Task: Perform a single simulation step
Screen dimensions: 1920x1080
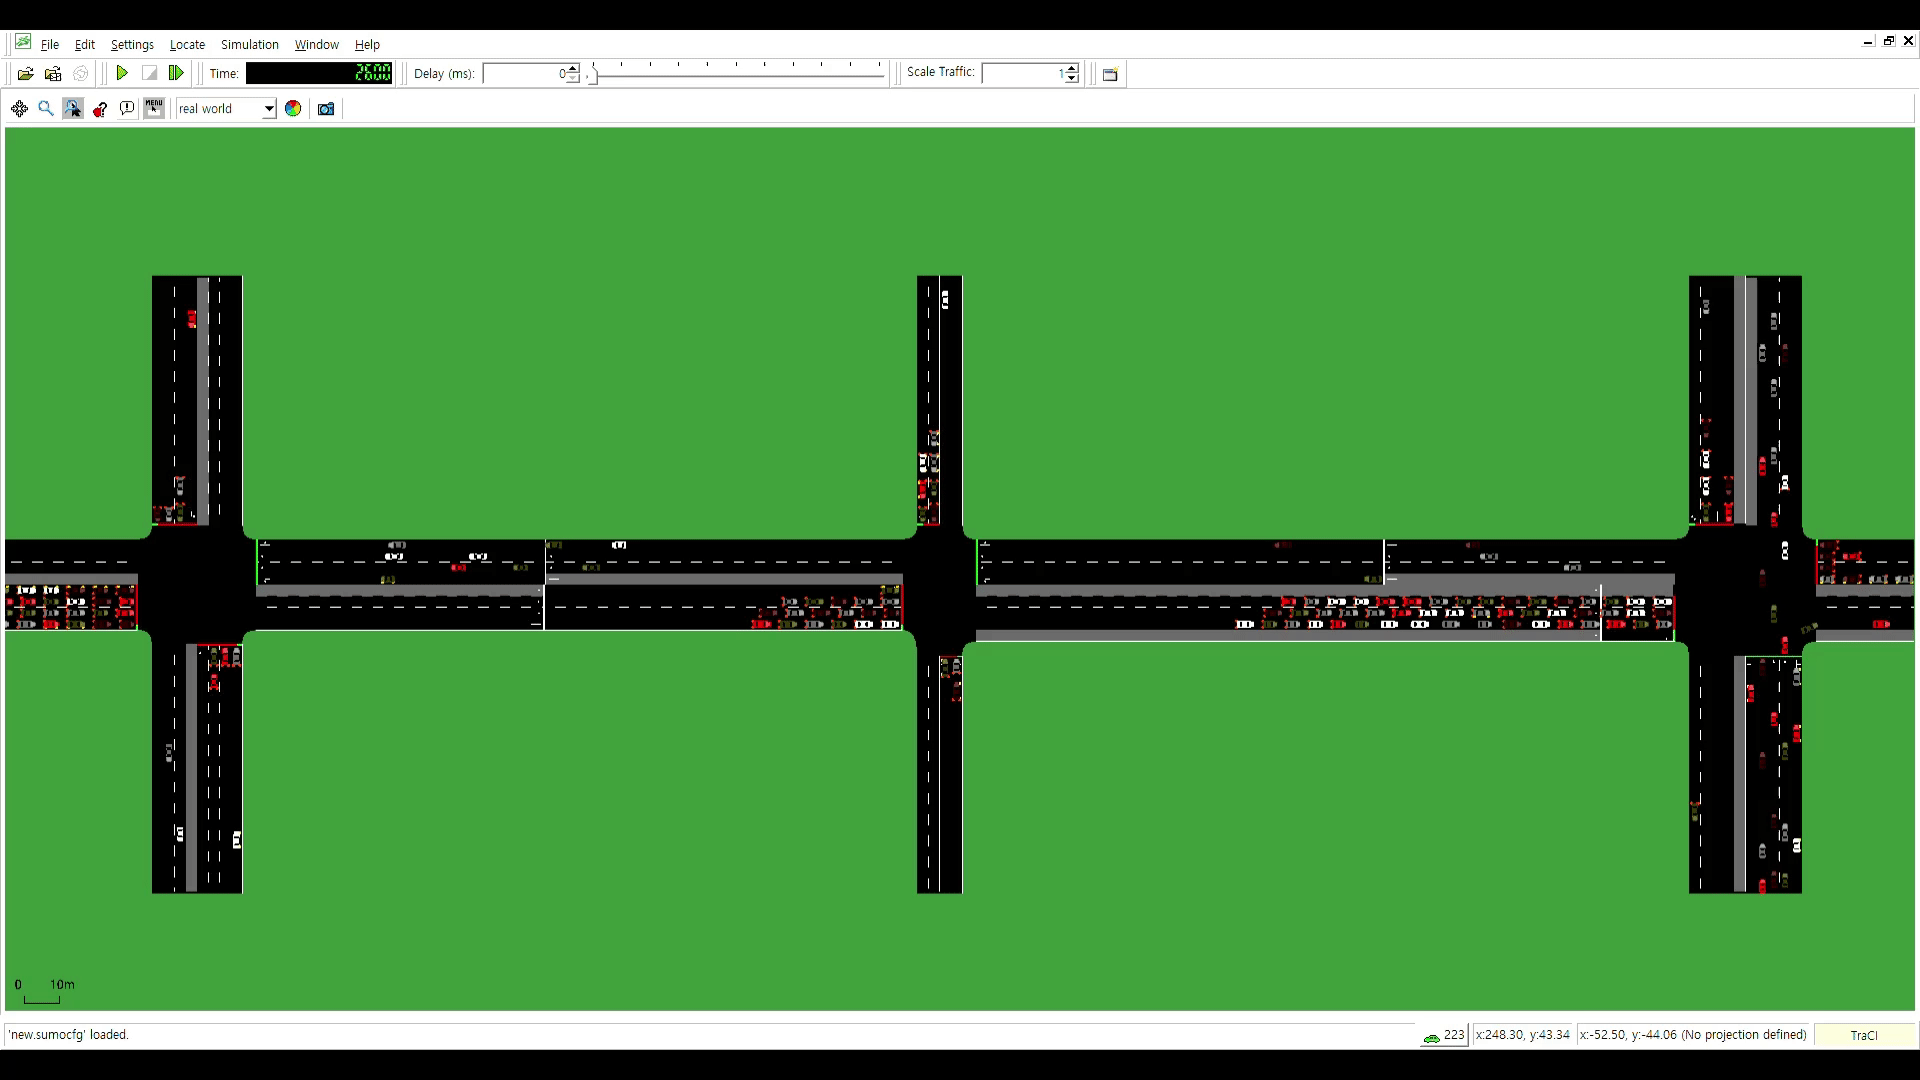Action: click(176, 73)
